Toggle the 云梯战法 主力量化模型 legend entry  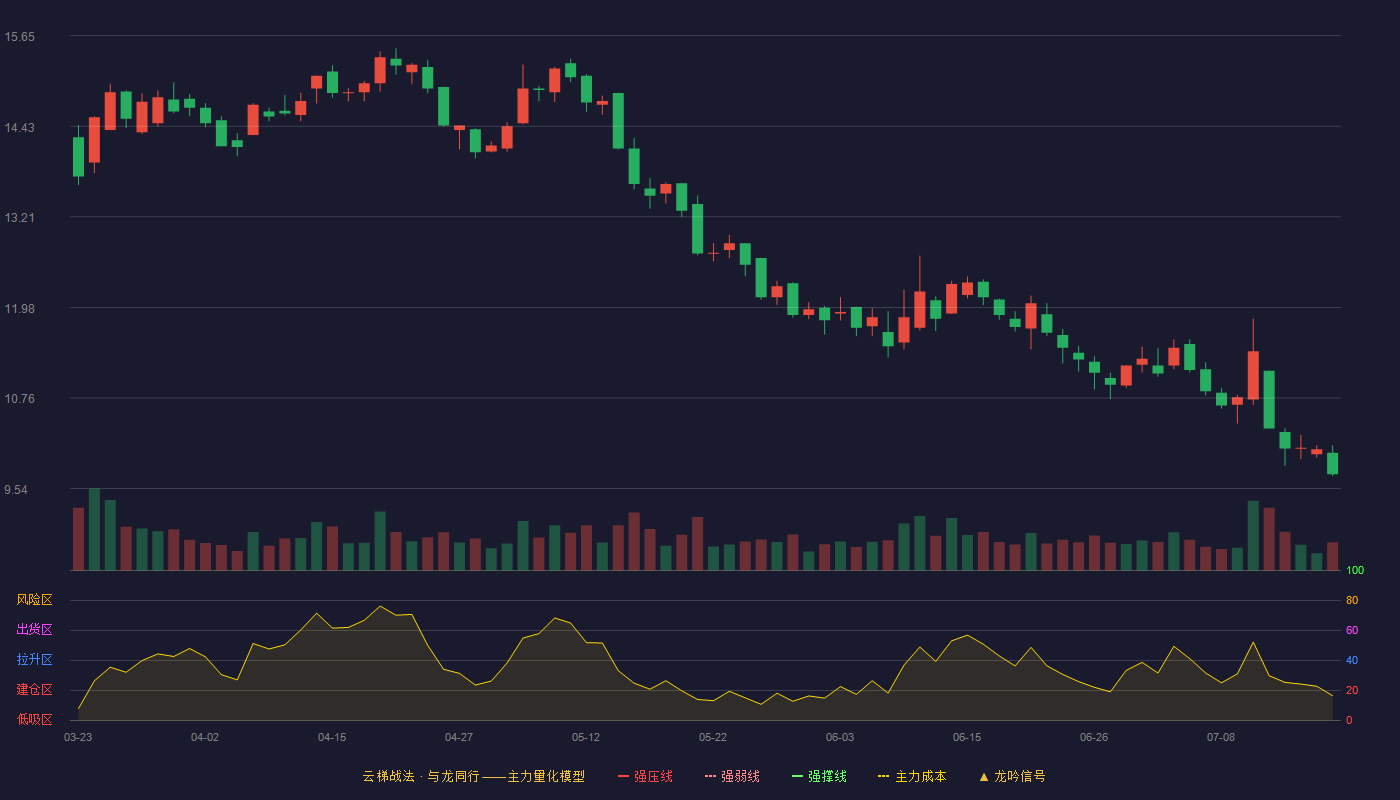[474, 776]
